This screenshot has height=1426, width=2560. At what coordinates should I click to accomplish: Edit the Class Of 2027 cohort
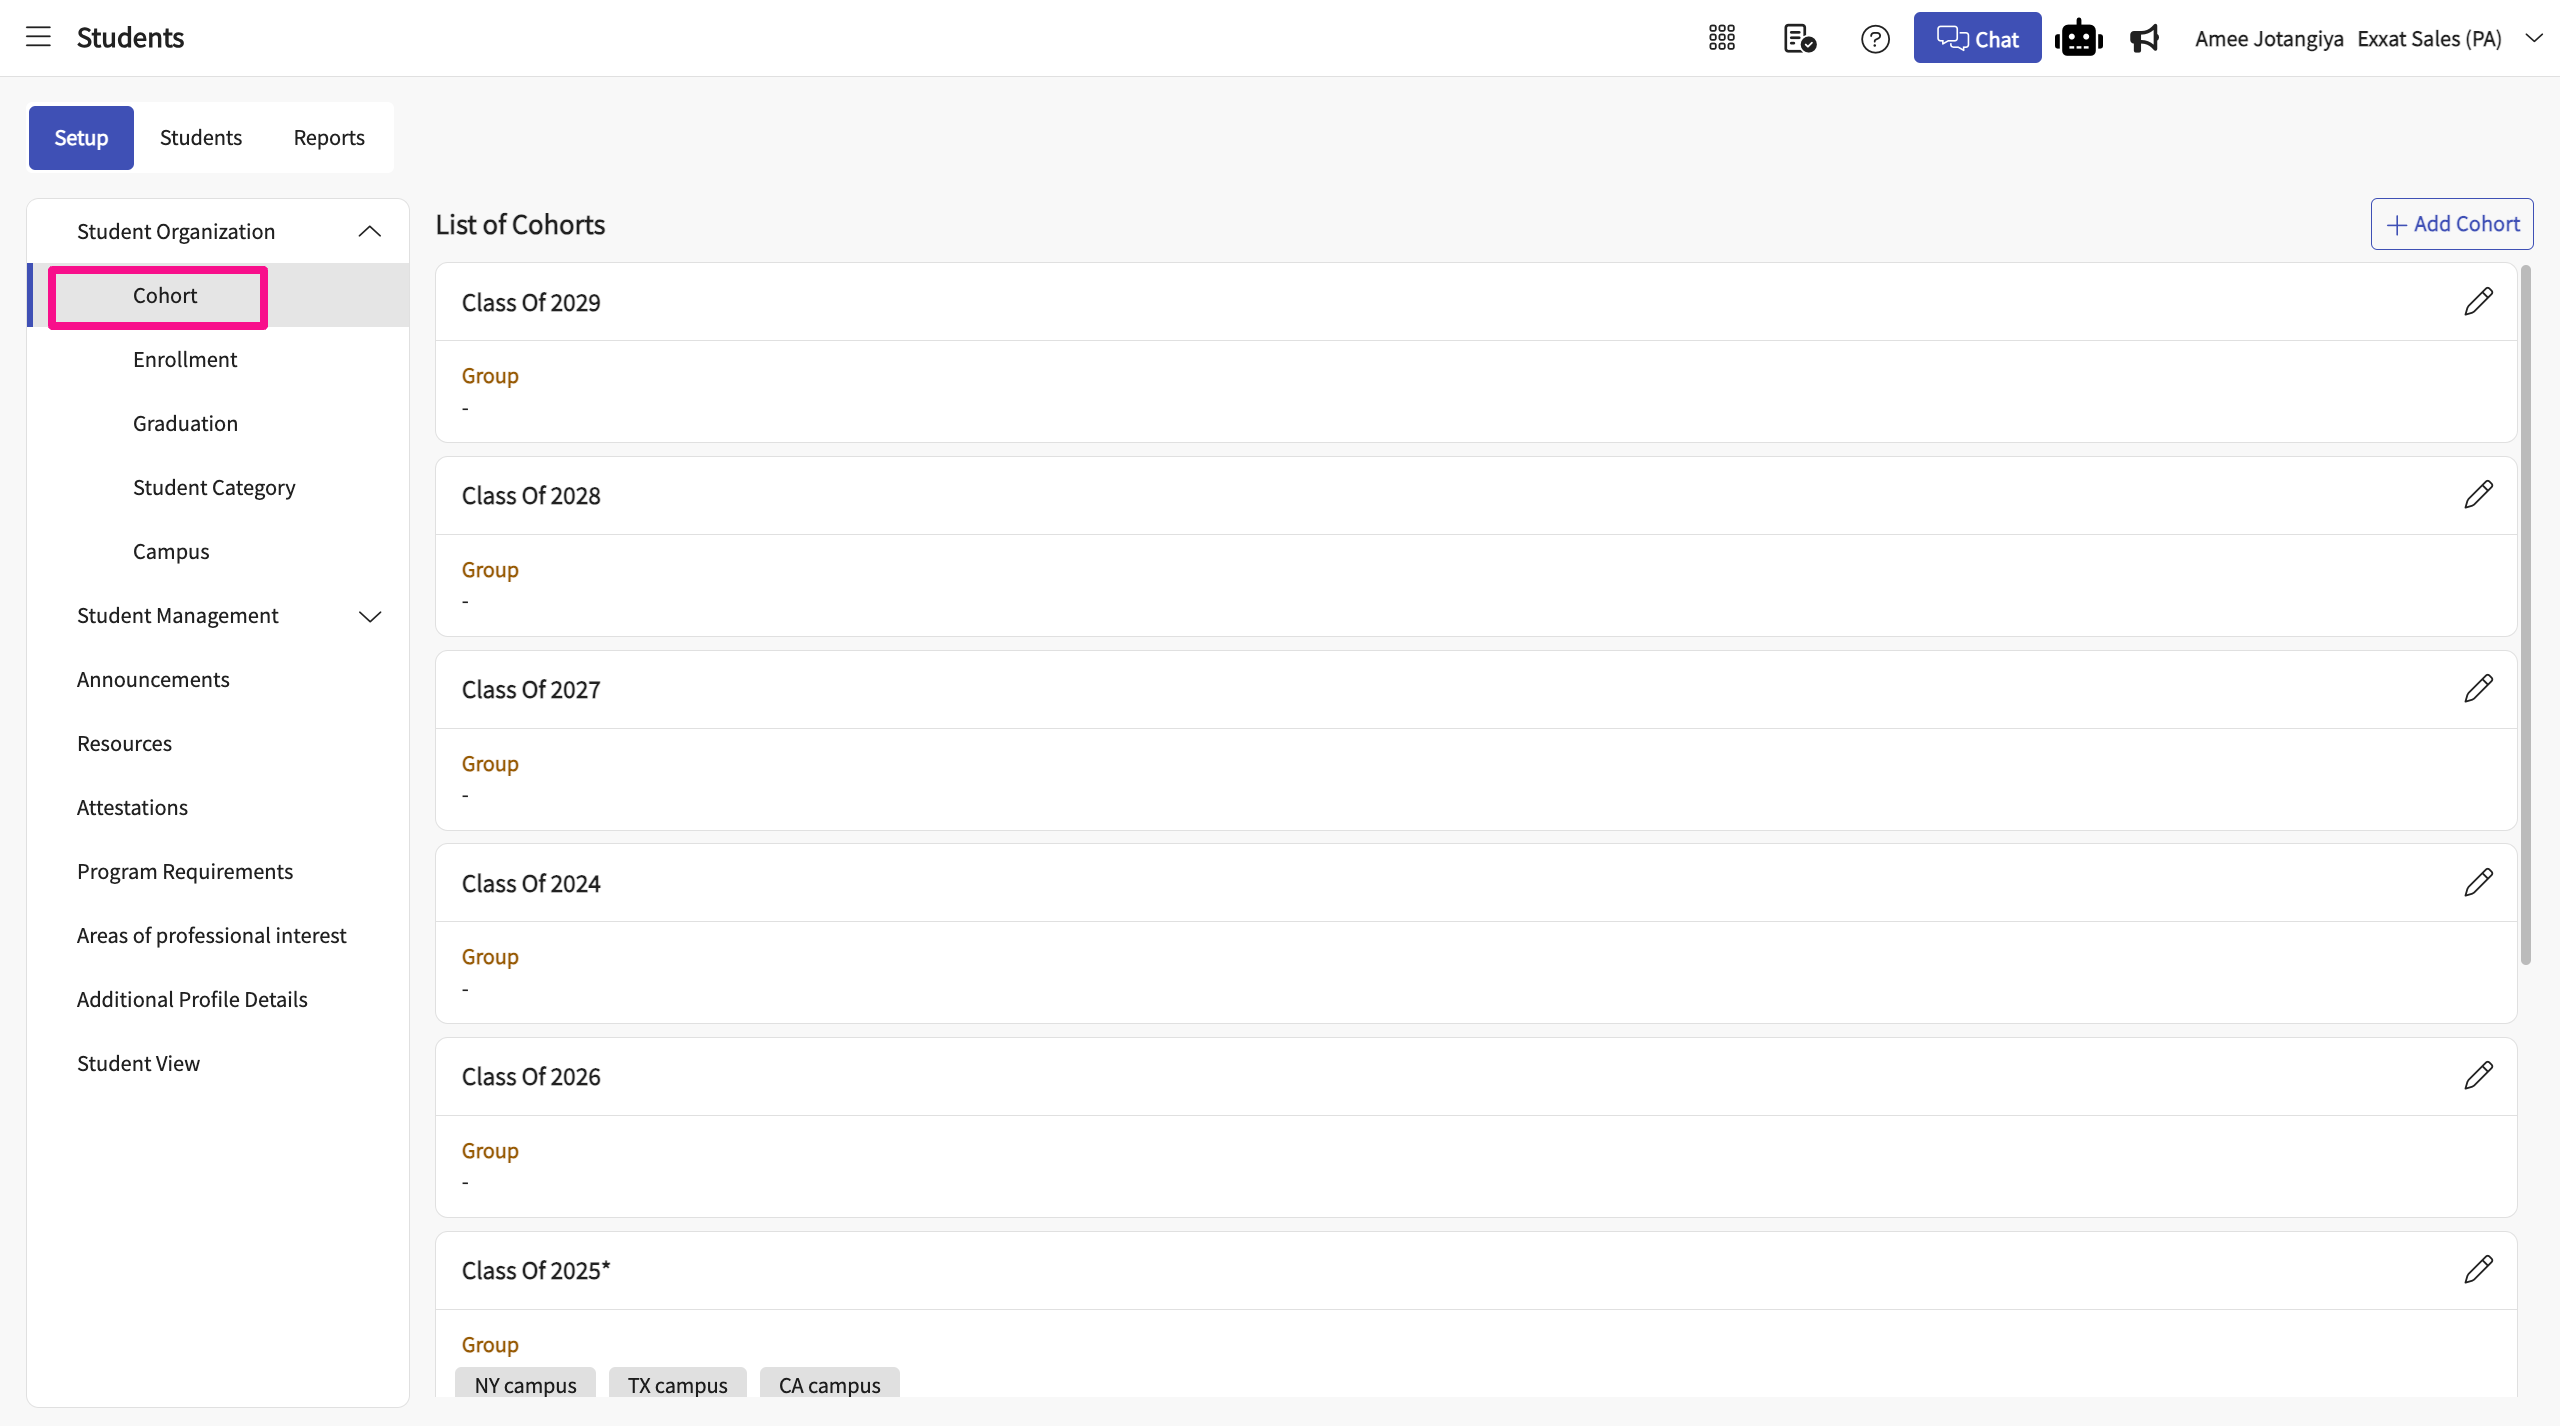[x=2478, y=688]
